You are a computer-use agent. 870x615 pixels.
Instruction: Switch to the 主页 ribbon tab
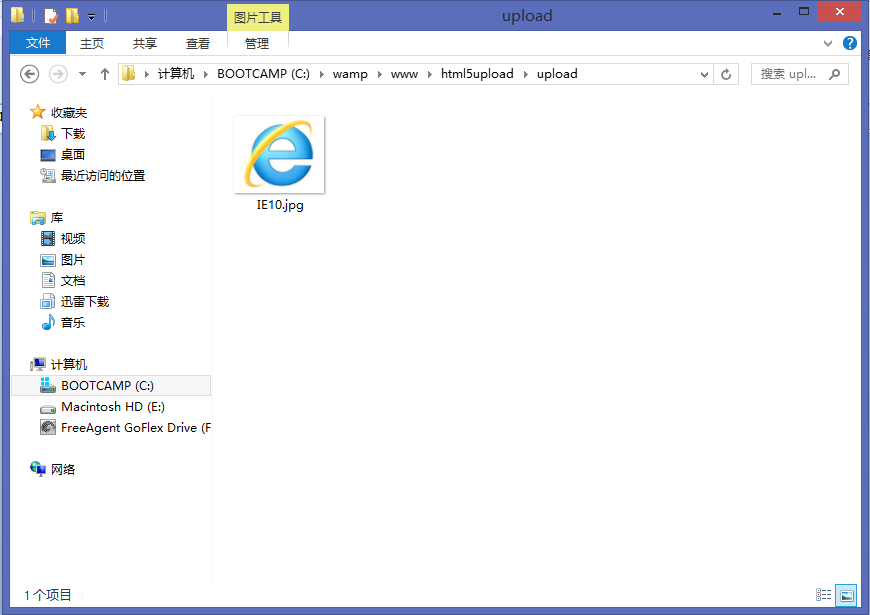[92, 43]
